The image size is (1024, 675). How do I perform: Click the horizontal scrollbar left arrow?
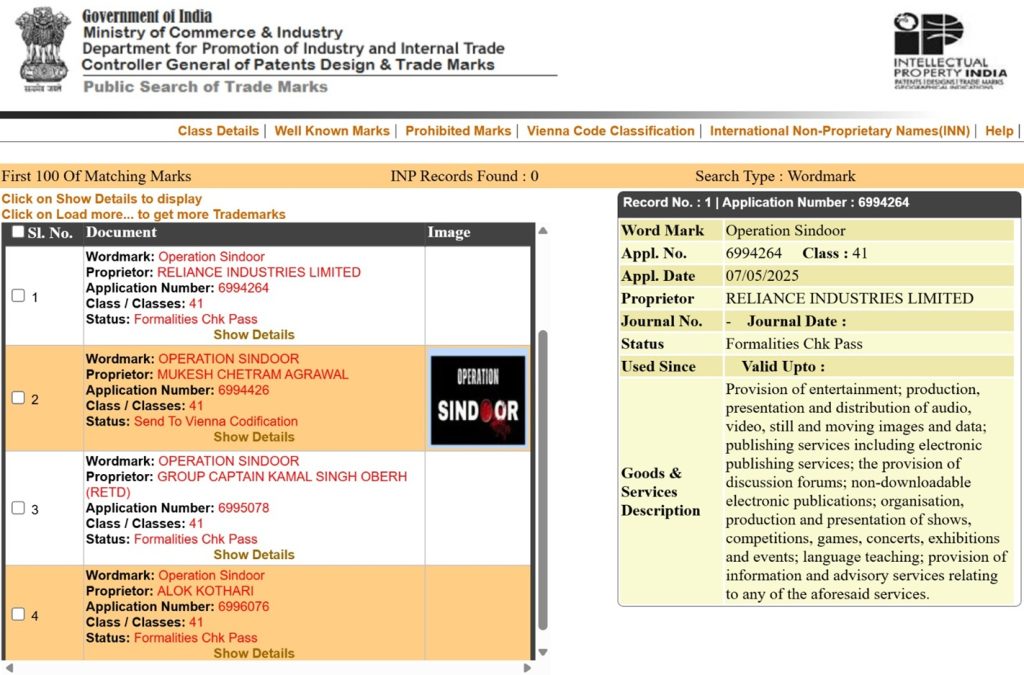(x=7, y=668)
